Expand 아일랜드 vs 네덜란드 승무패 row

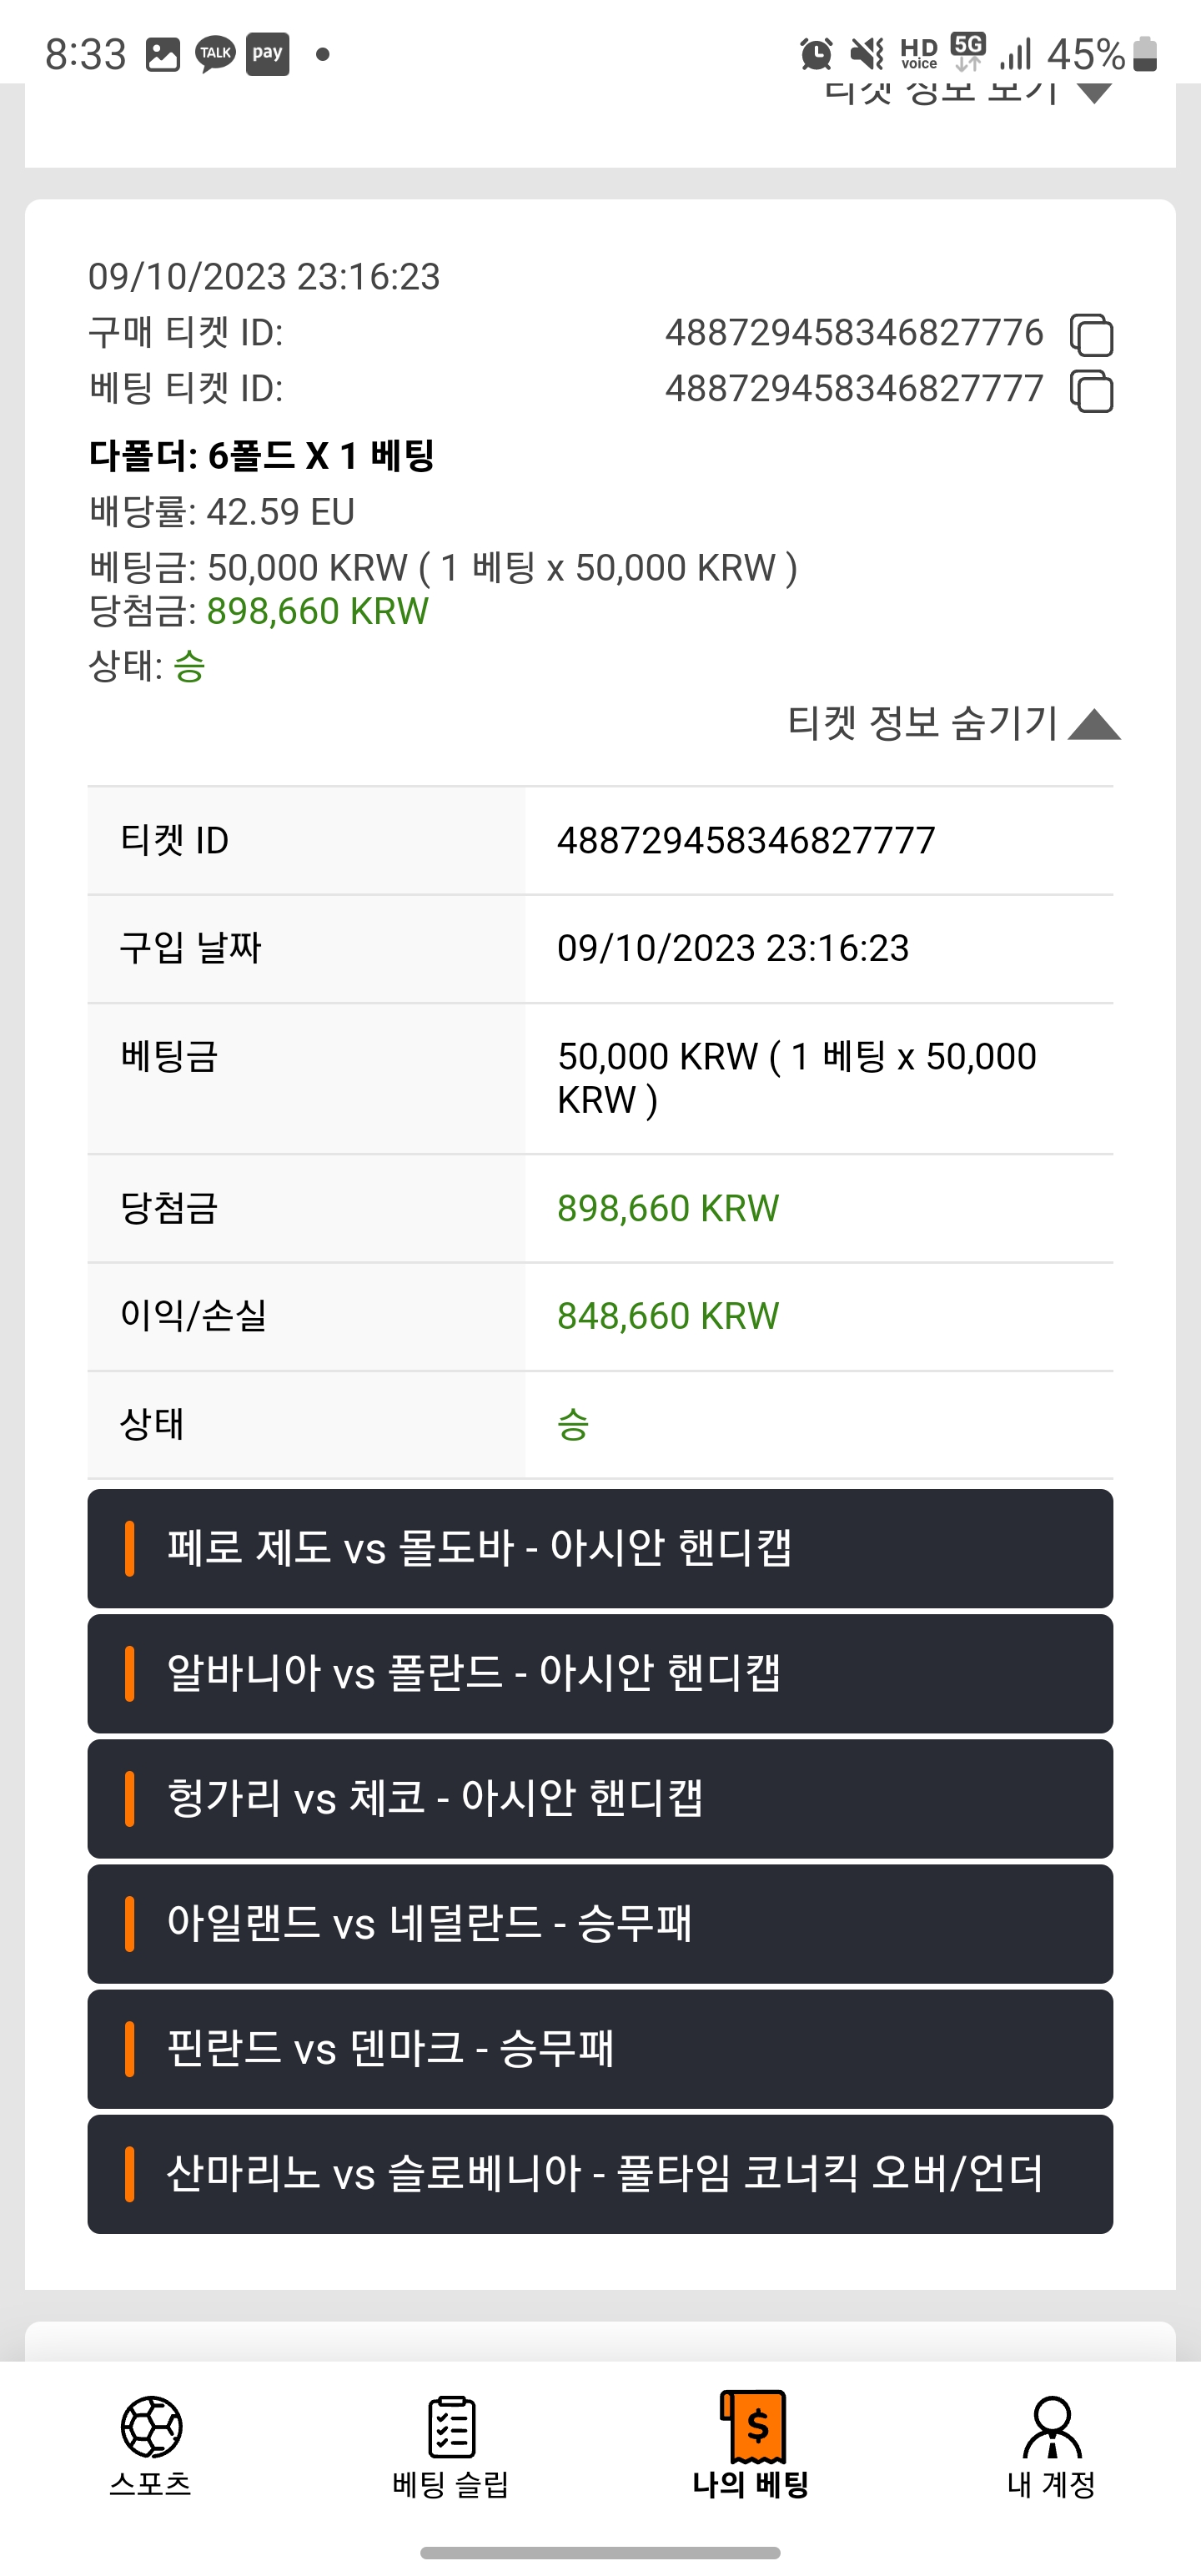pos(600,1923)
